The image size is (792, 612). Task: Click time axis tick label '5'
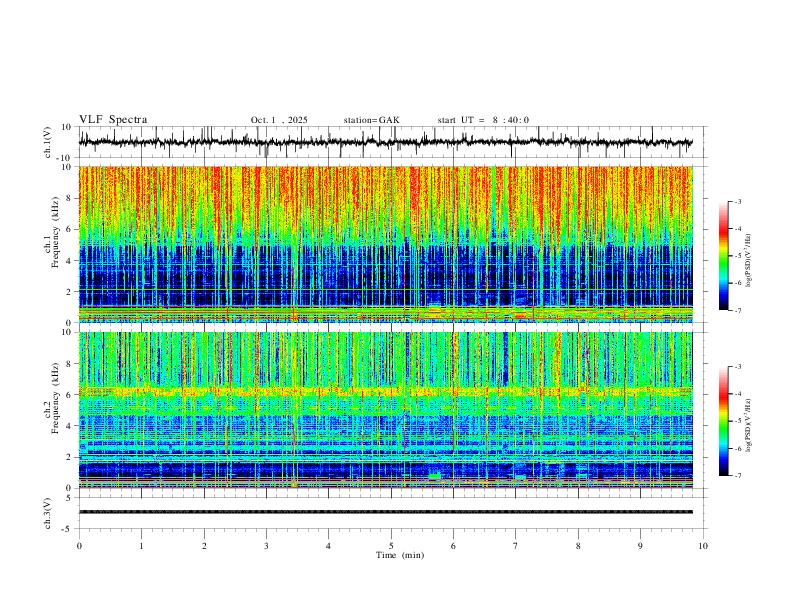[391, 546]
